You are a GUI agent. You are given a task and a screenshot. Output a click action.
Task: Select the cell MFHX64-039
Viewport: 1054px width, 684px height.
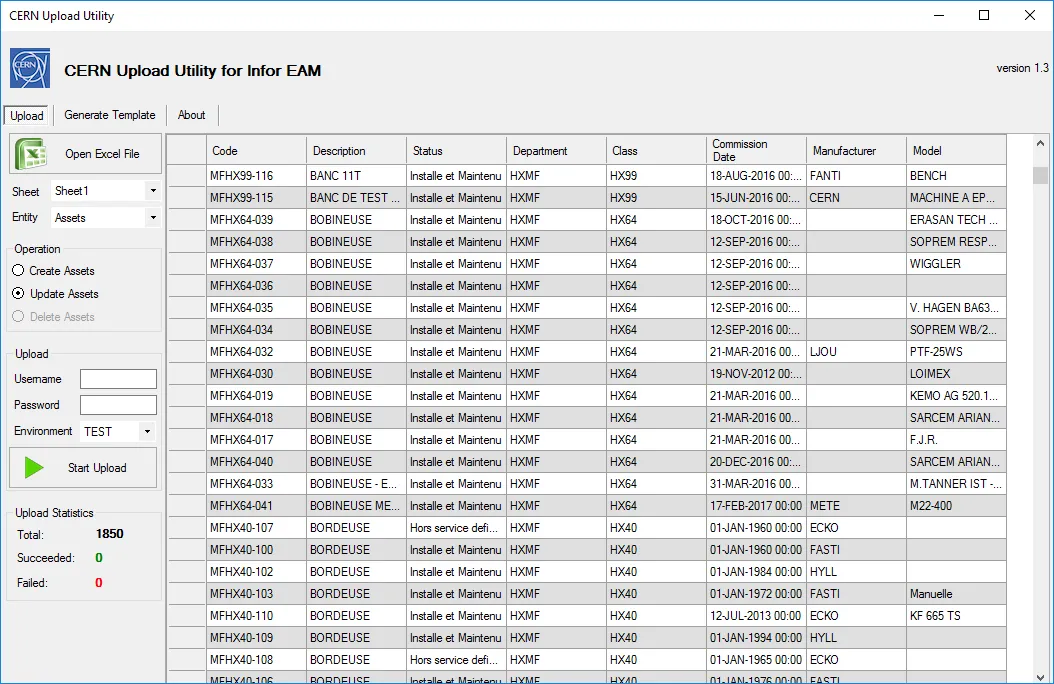tap(256, 220)
